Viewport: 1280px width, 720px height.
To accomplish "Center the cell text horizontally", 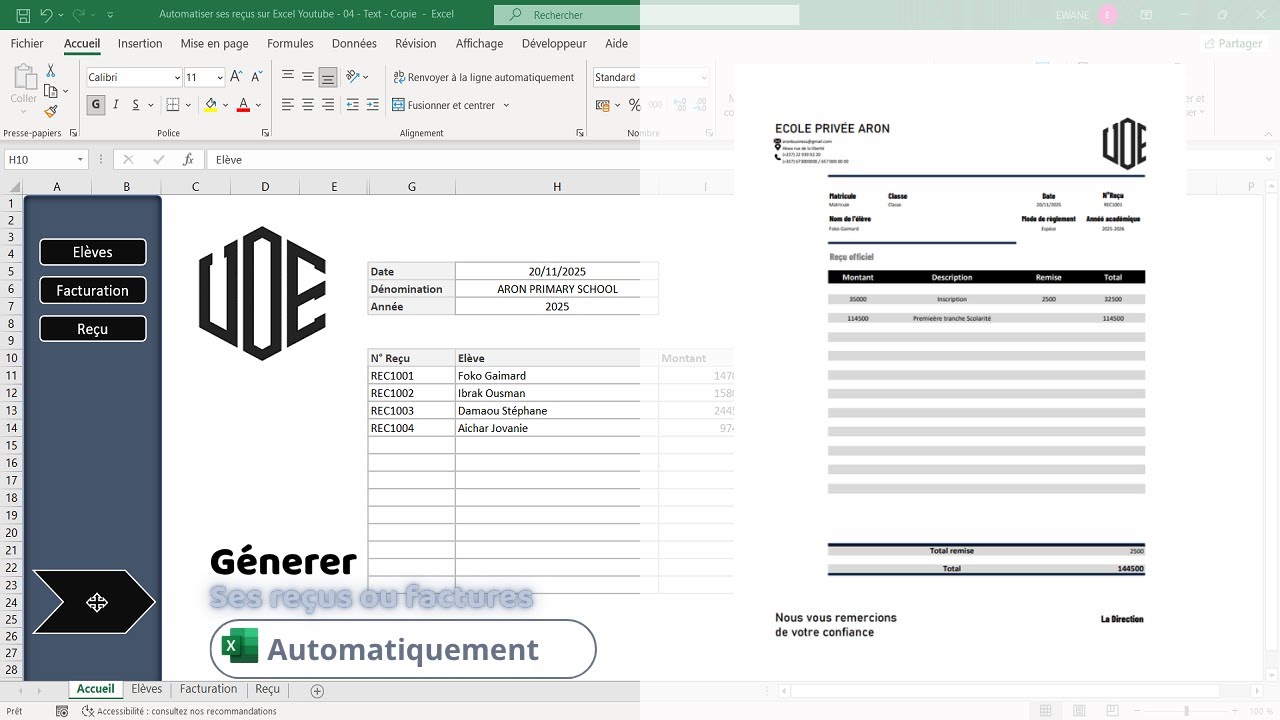I will click(308, 105).
